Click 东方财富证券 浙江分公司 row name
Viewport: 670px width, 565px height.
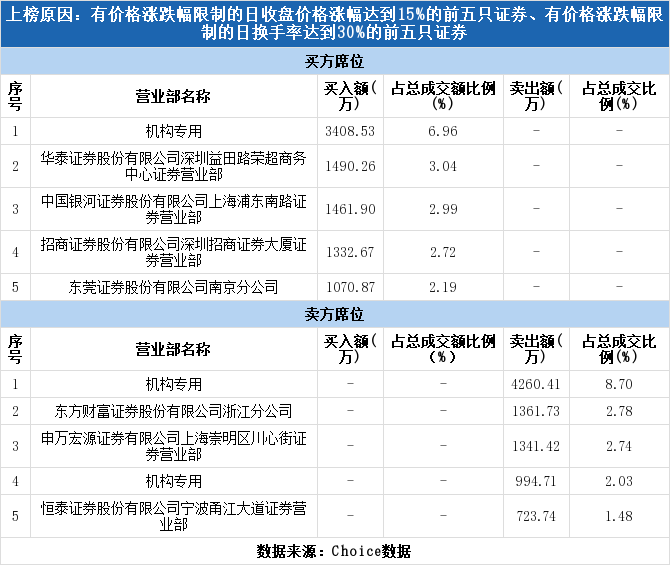coord(173,412)
